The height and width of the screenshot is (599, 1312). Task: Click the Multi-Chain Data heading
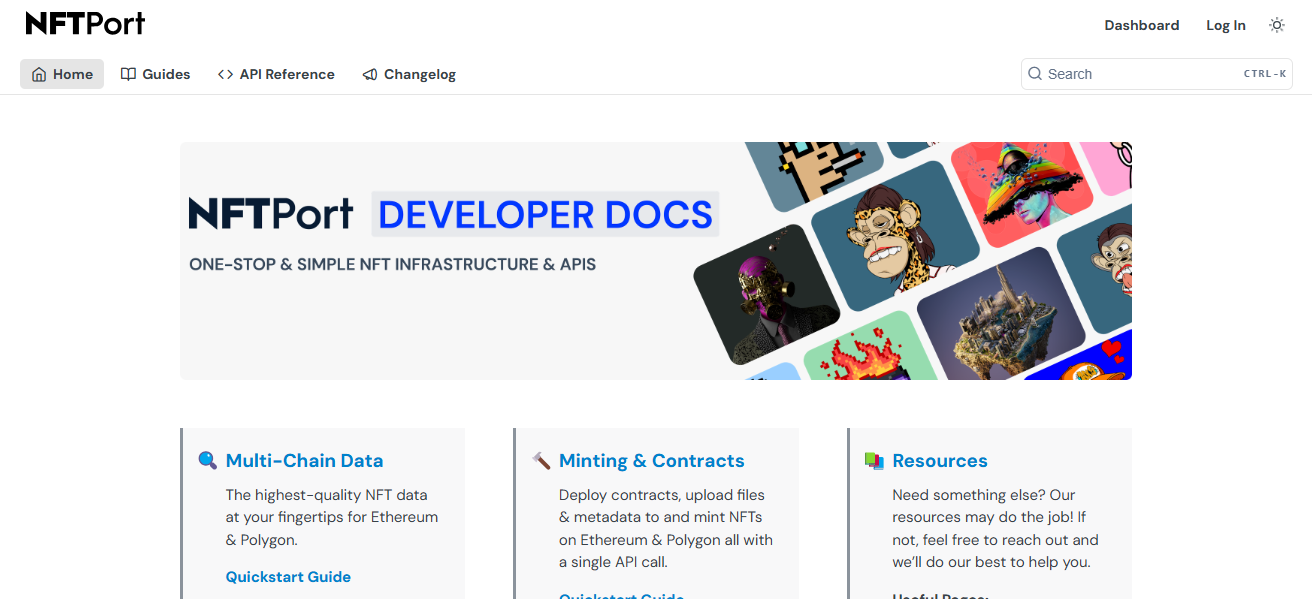(x=305, y=461)
